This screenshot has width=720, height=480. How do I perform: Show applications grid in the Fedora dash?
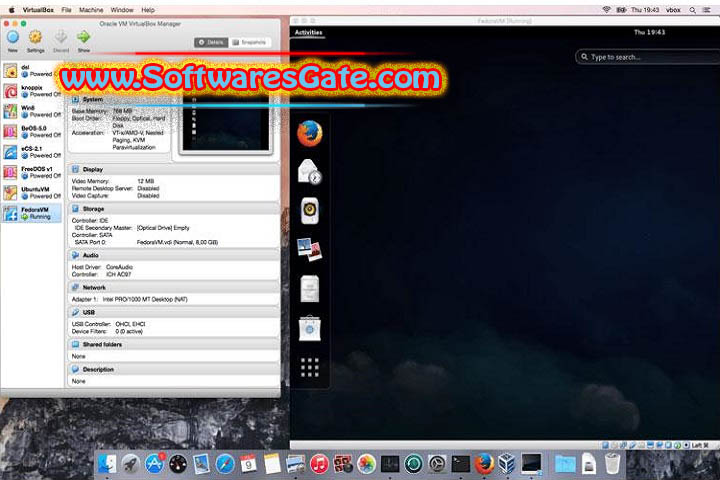tap(309, 367)
